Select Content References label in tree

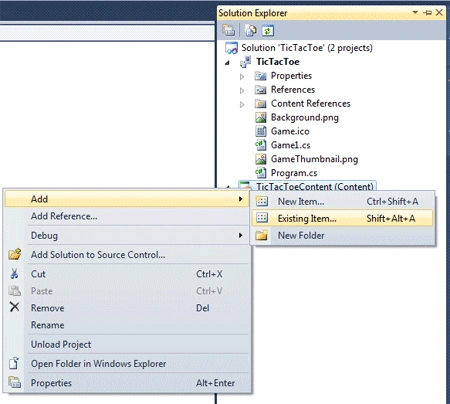point(310,104)
